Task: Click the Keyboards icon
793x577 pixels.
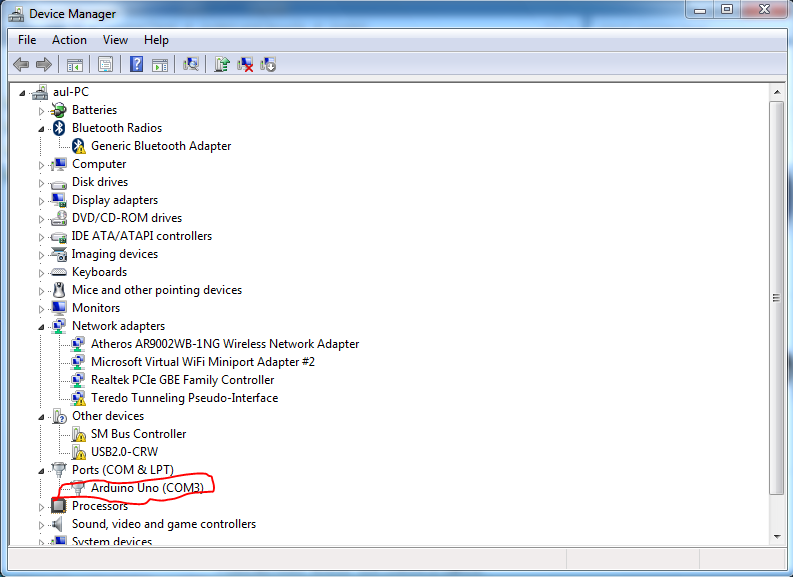Action: click(x=59, y=273)
